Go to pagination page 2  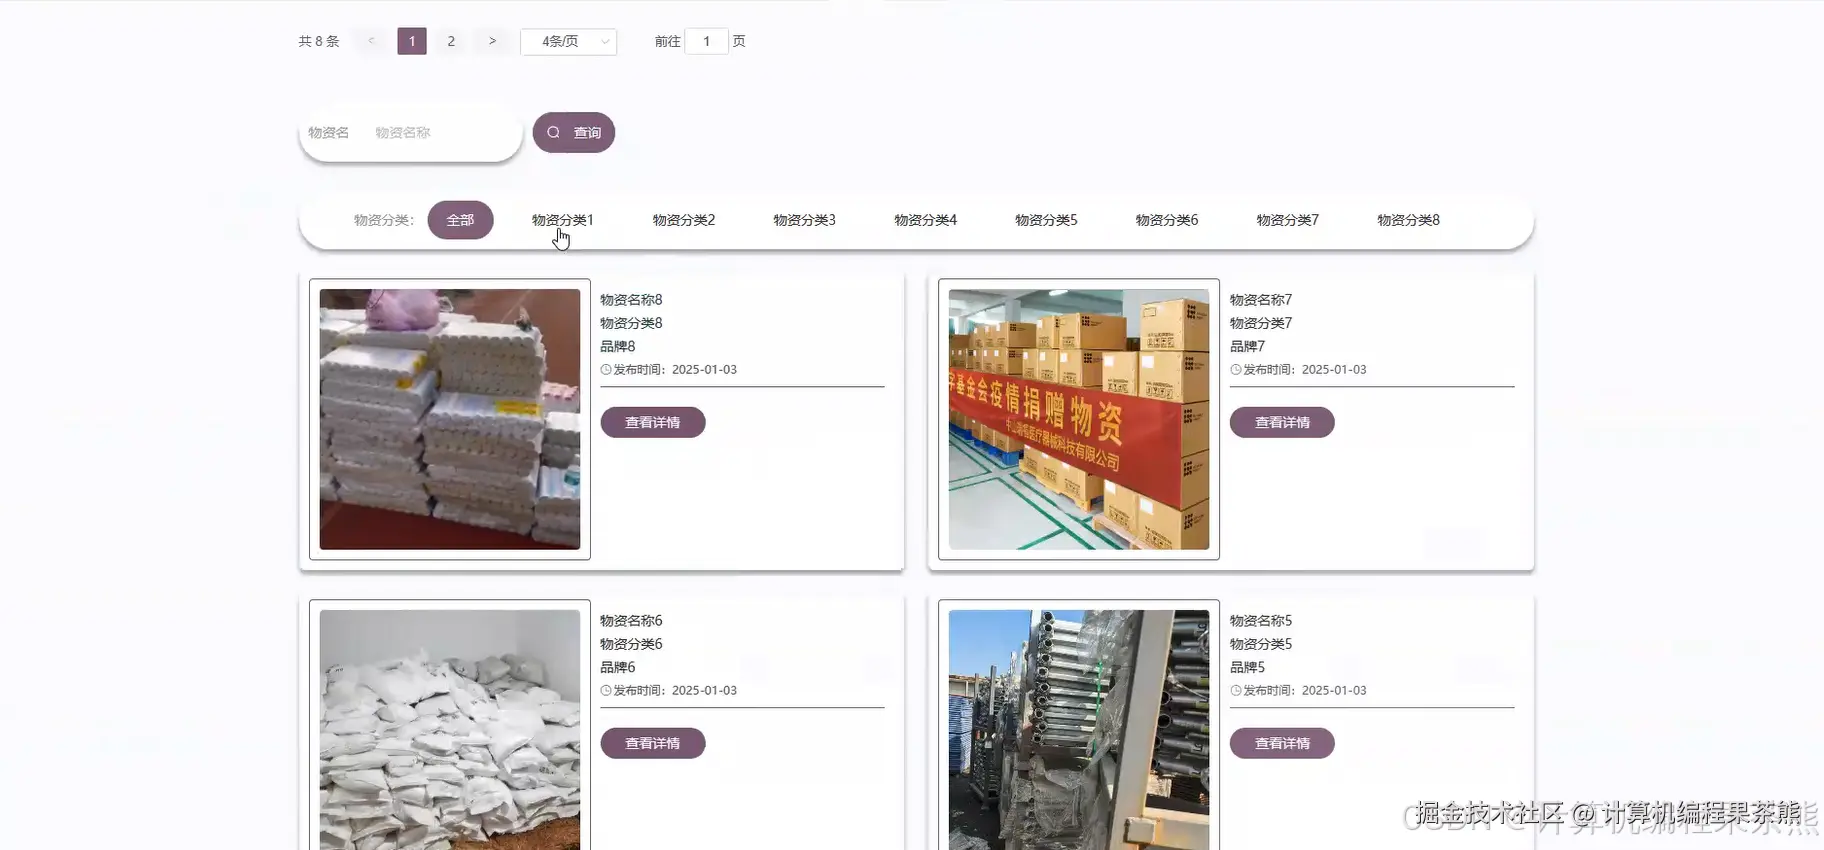pyautogui.click(x=451, y=41)
